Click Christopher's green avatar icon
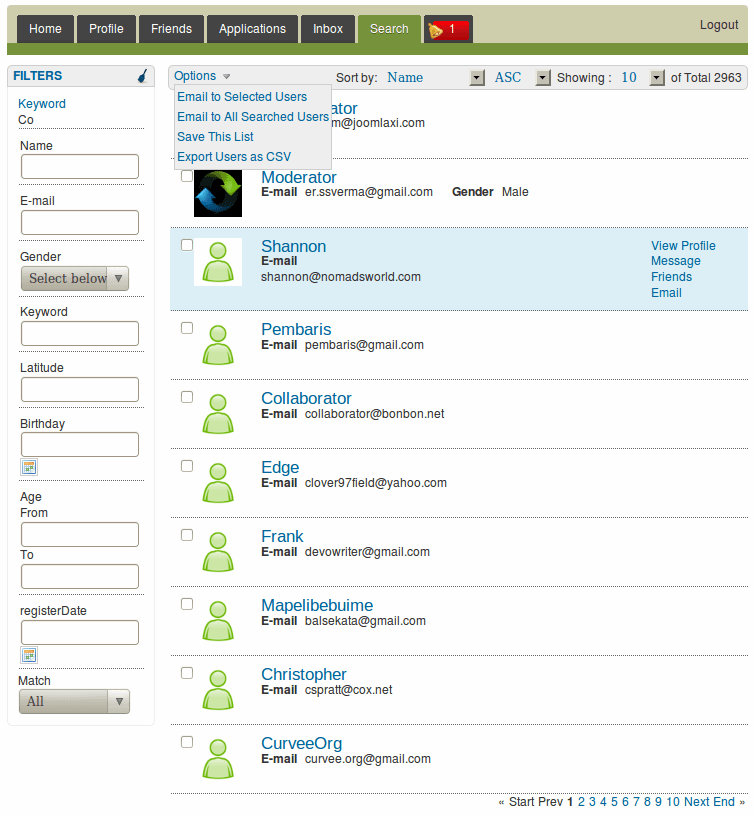This screenshot has width=754, height=816. [218, 690]
